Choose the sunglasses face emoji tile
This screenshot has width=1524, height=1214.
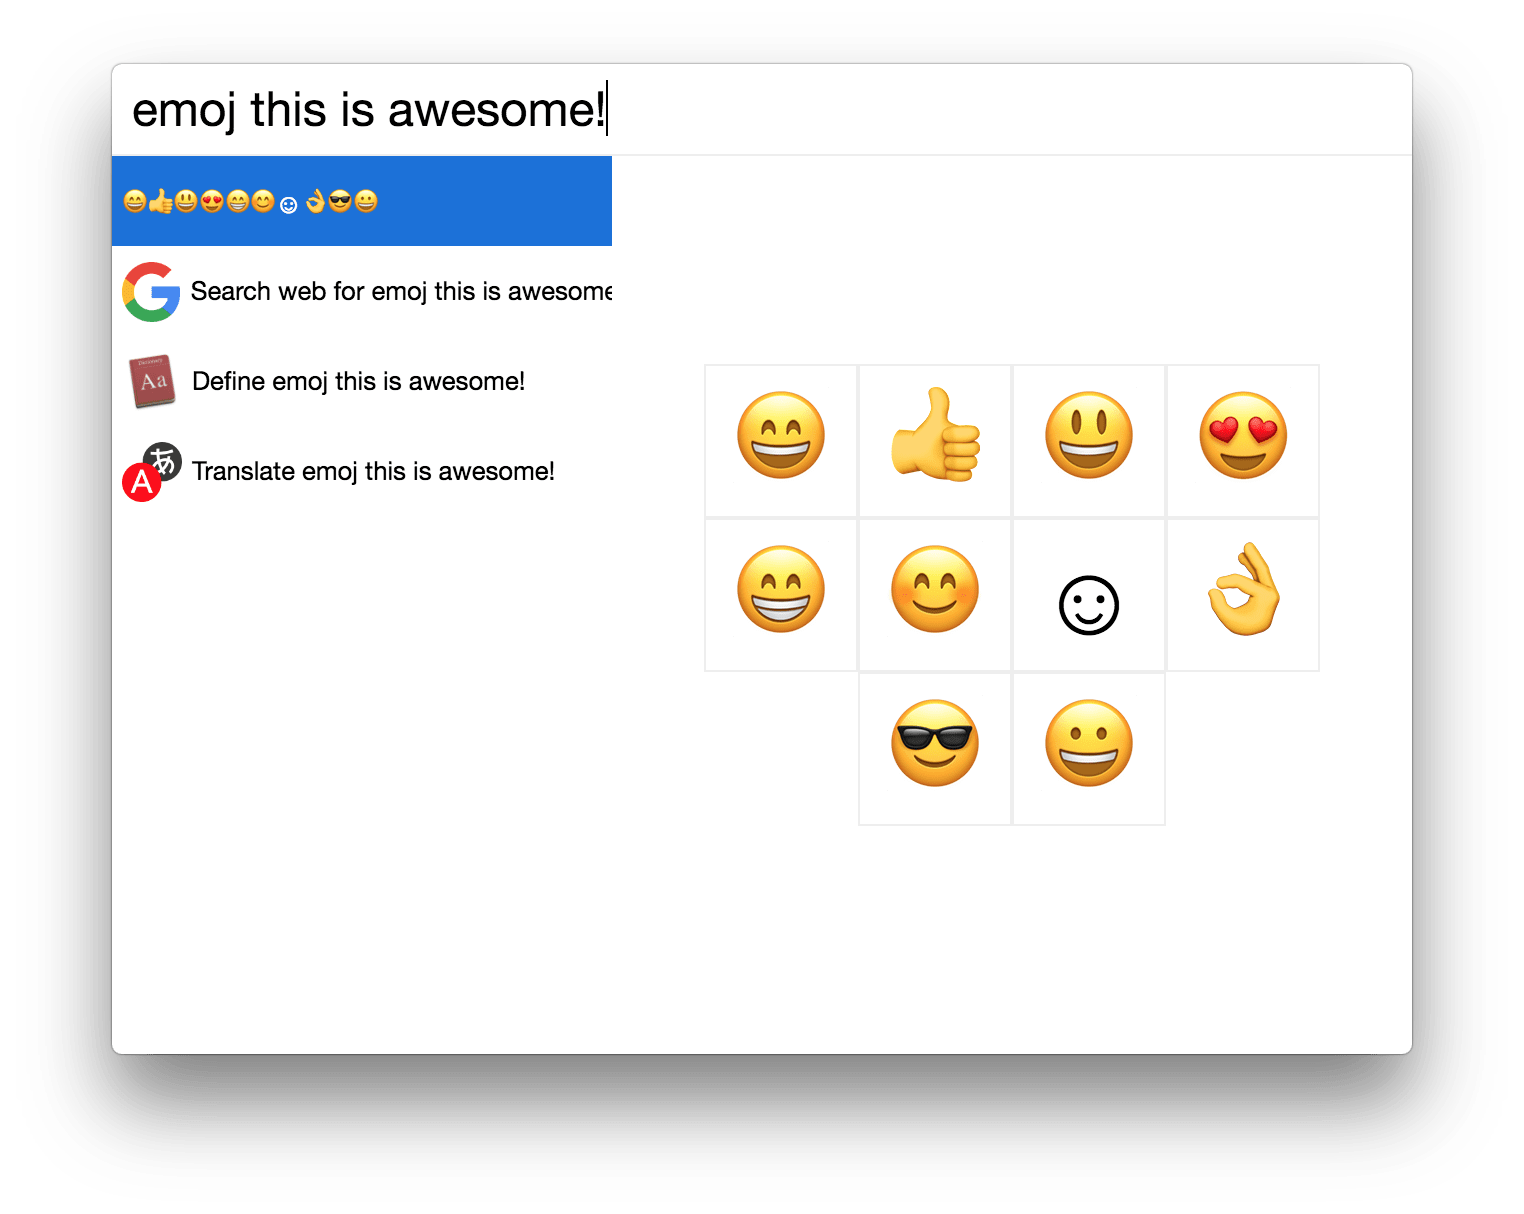pyautogui.click(x=935, y=749)
